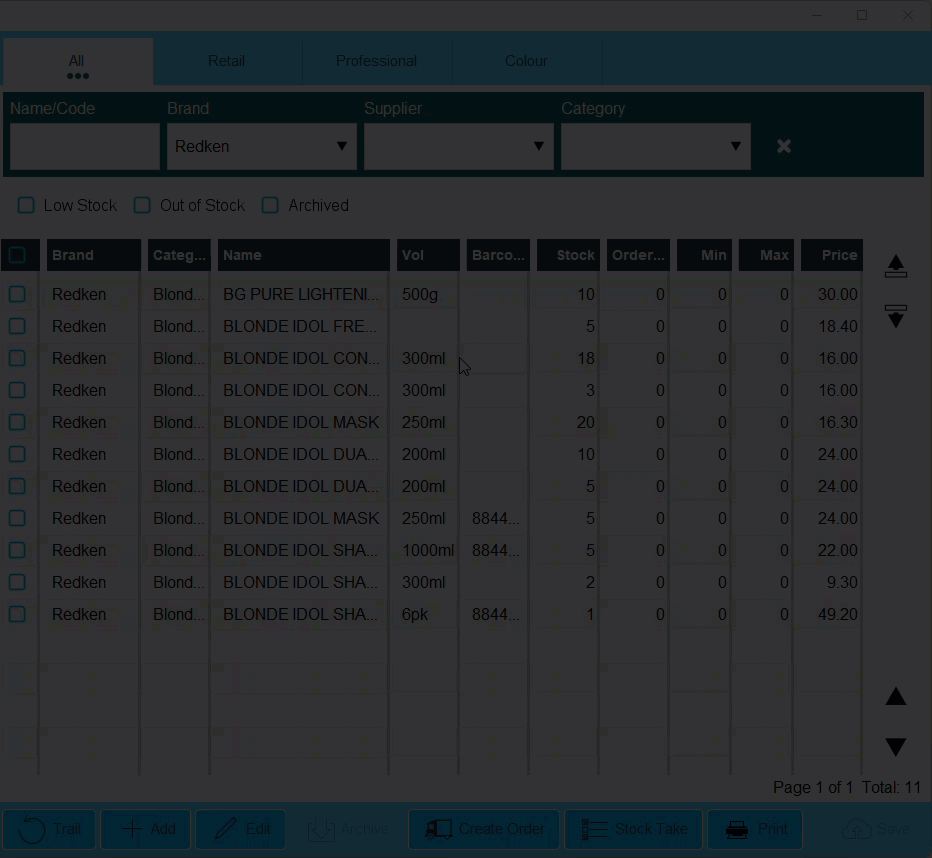Go down one page with solid down triangle

[896, 746]
